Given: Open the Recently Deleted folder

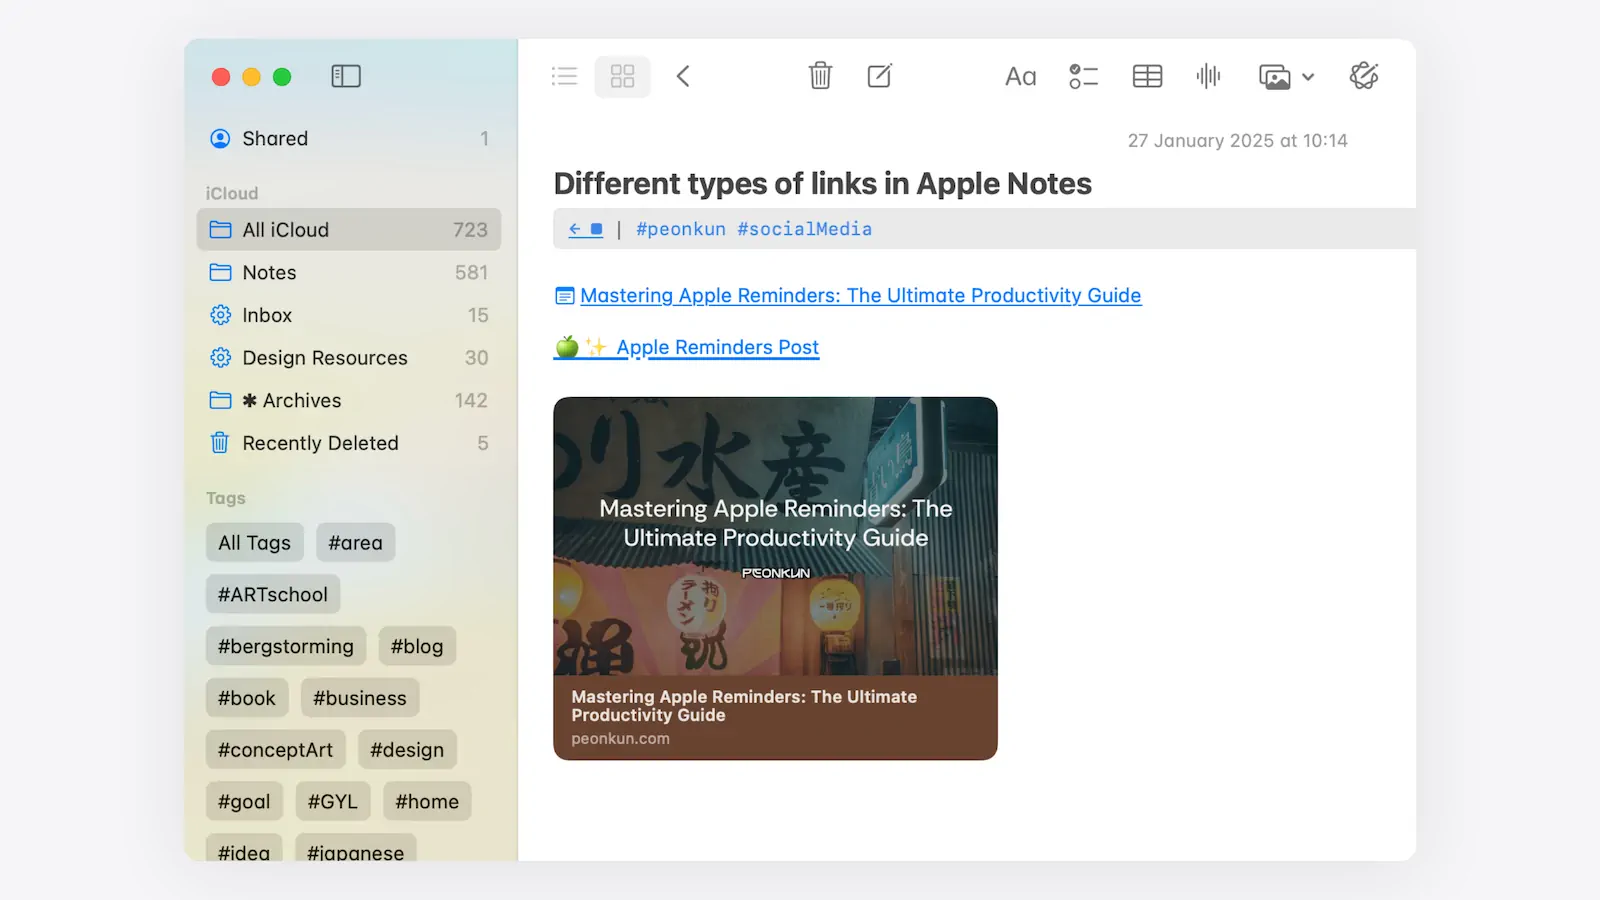Looking at the screenshot, I should point(320,443).
